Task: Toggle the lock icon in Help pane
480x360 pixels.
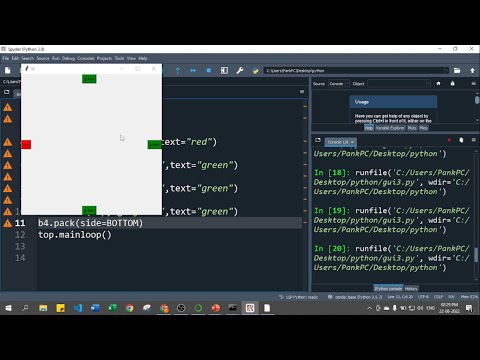Action: point(452,83)
